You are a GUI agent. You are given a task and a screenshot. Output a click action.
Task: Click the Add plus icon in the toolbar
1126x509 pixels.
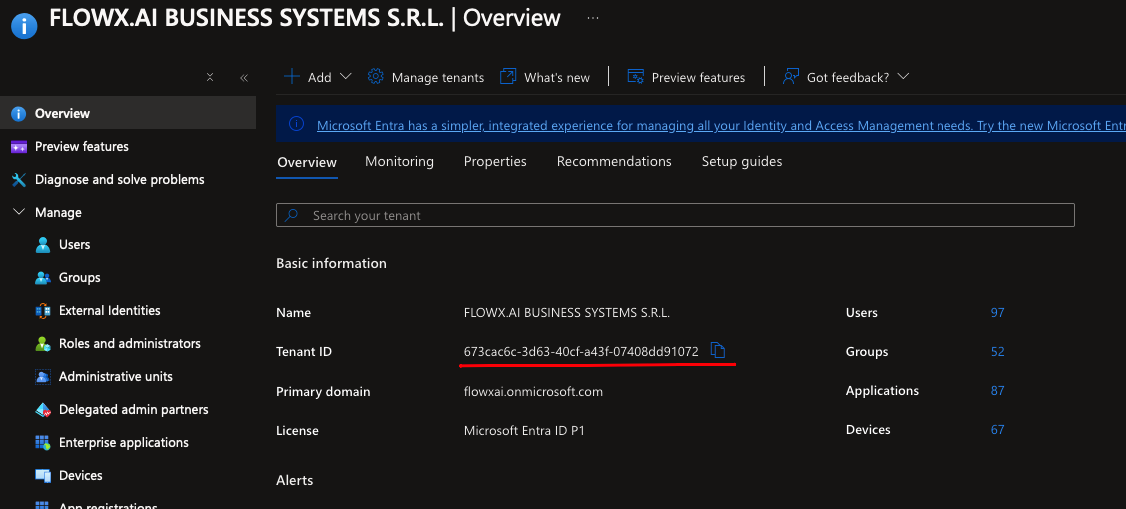pyautogui.click(x=292, y=77)
